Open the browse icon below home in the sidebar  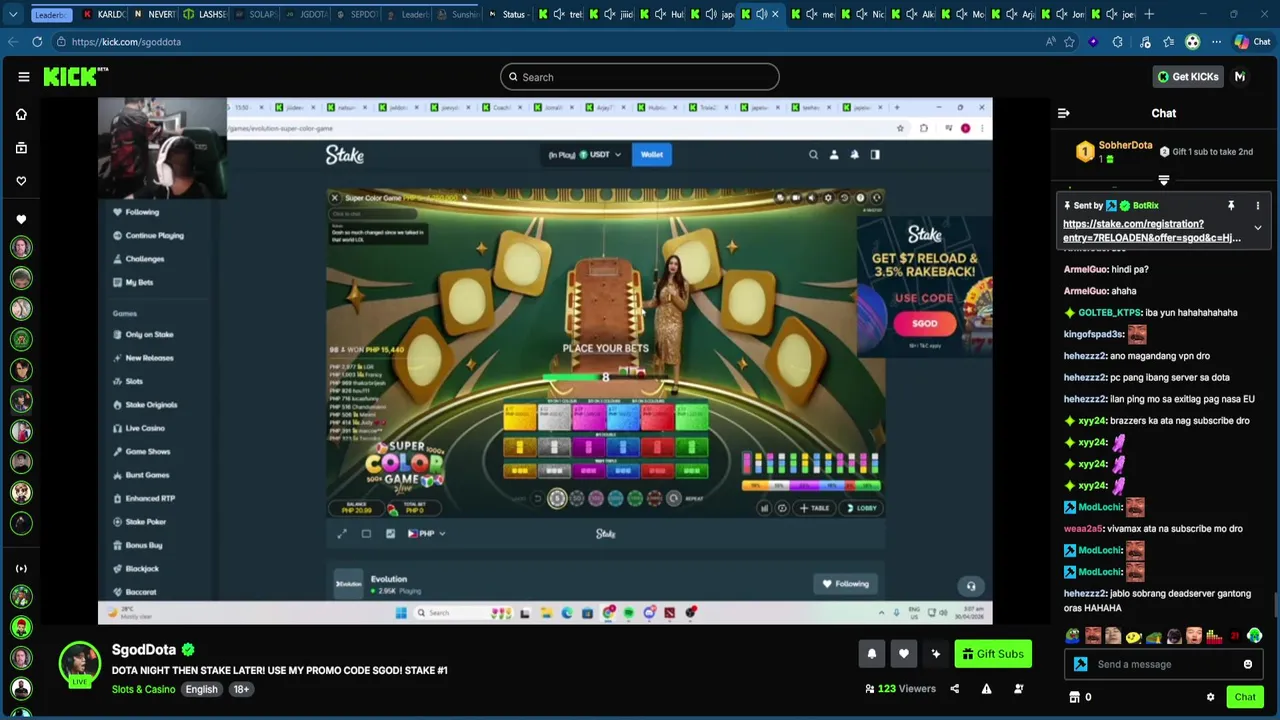pyautogui.click(x=21, y=148)
